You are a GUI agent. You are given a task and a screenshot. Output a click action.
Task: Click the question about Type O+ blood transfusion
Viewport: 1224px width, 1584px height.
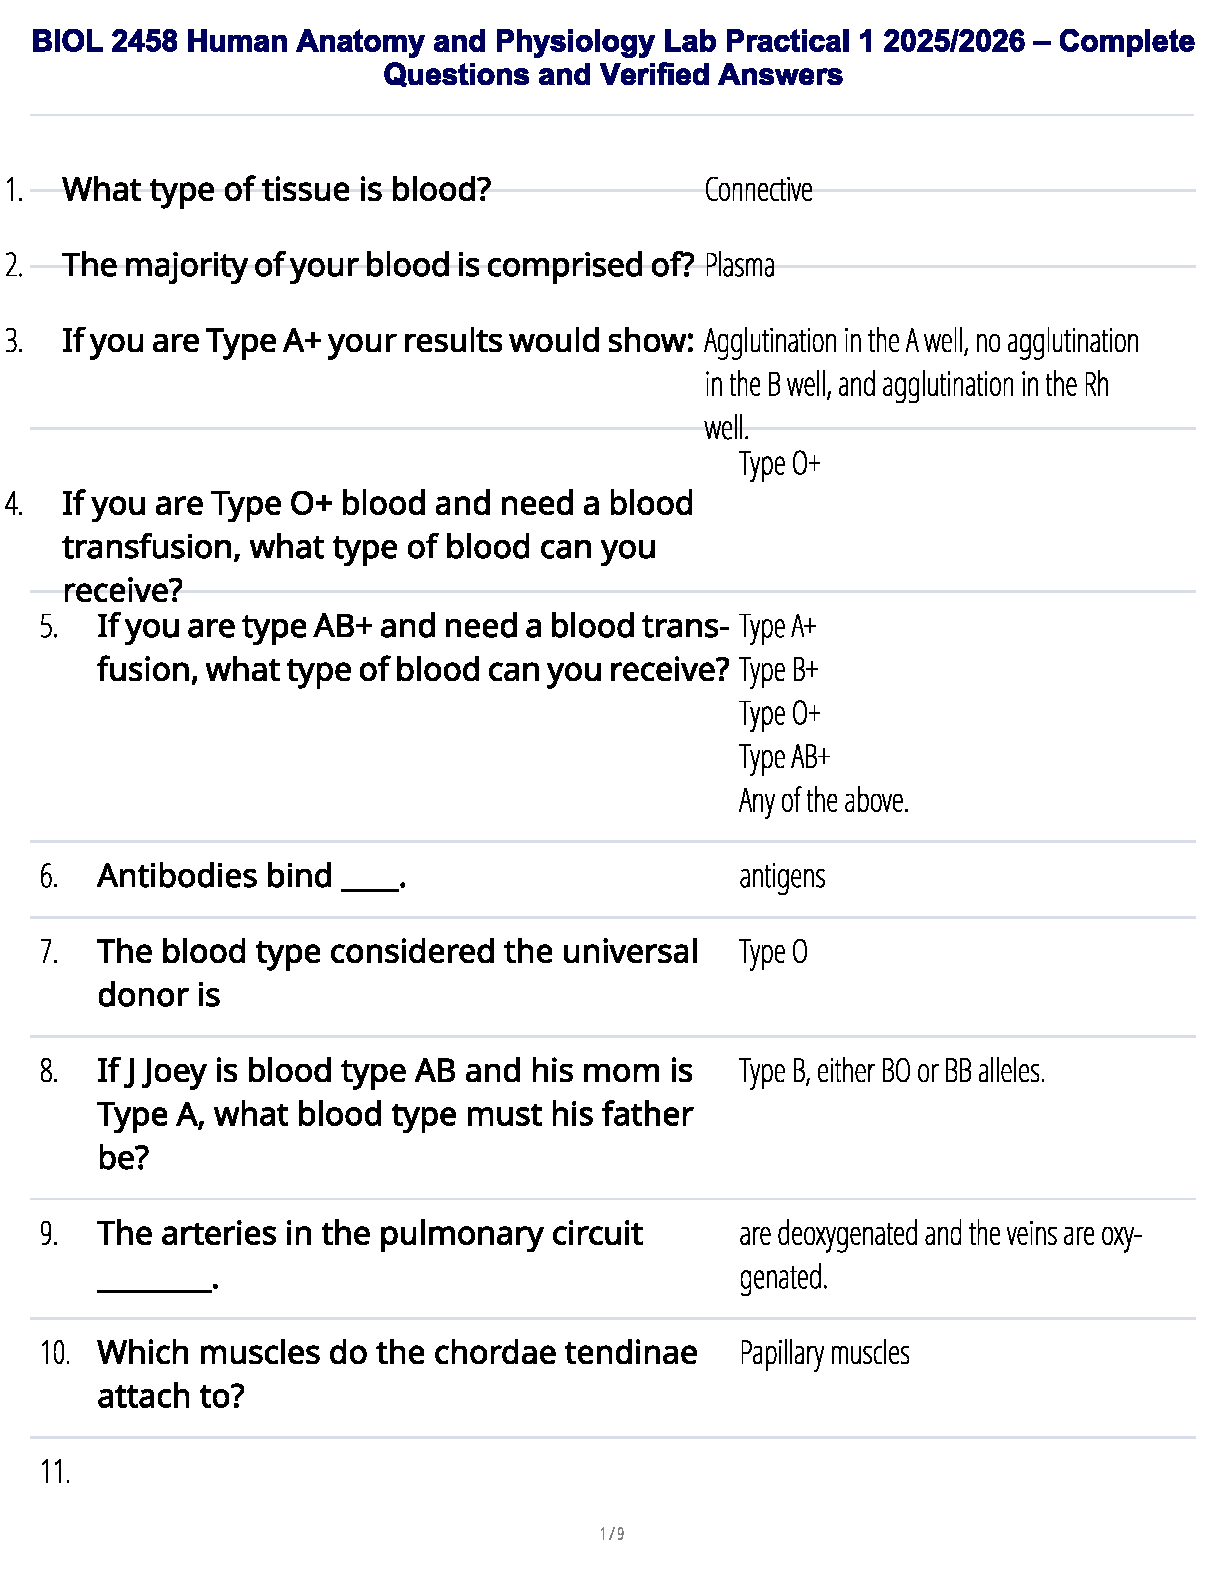(377, 546)
